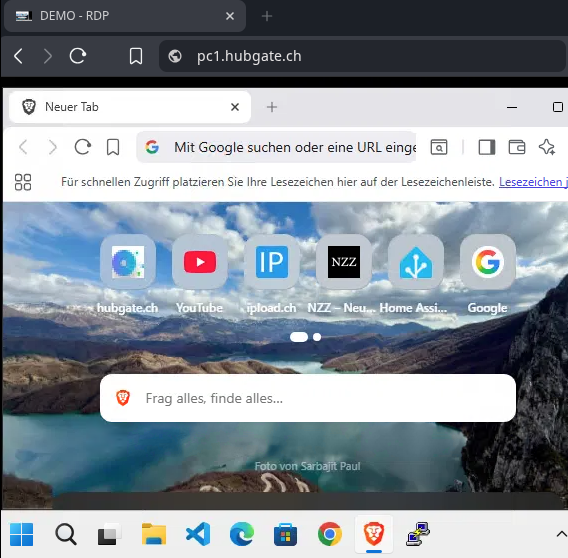
Task: Bookmark the page in the inner Brave toolbar
Action: pyautogui.click(x=113, y=147)
